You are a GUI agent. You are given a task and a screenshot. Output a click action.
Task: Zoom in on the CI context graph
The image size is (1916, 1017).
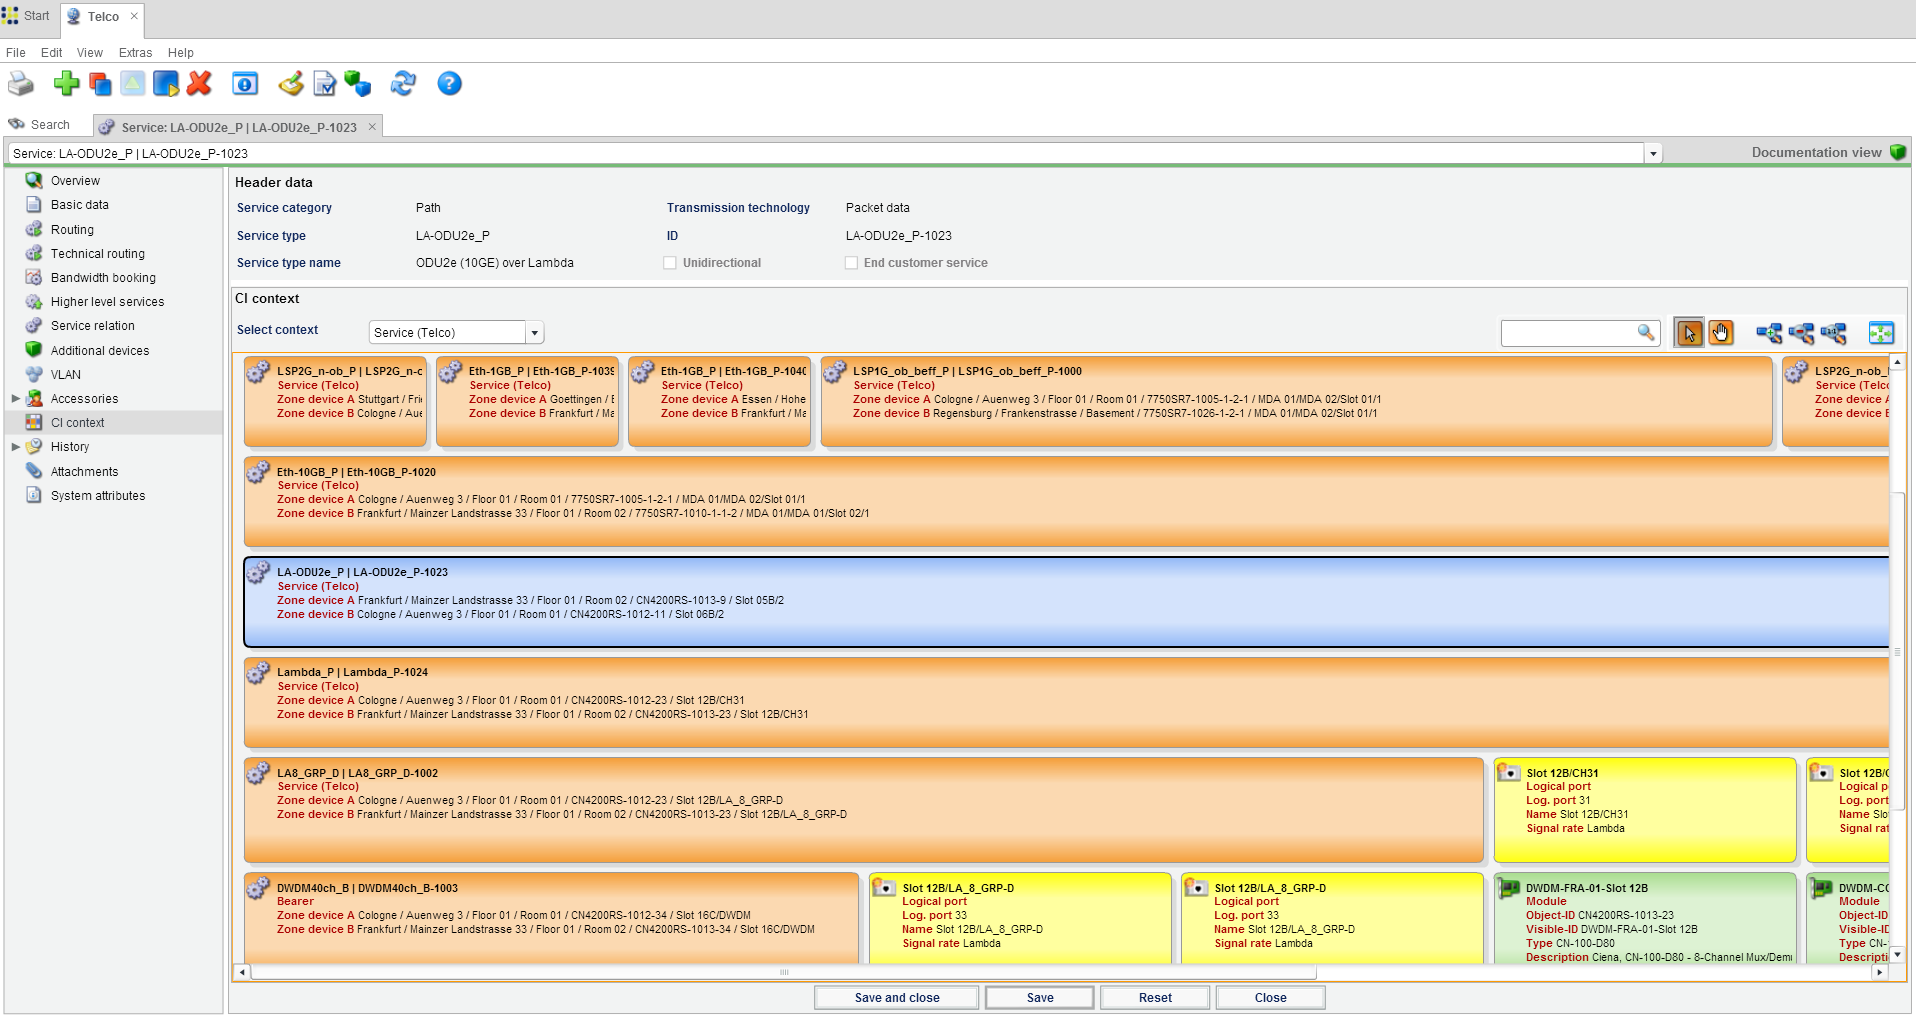click(1770, 332)
